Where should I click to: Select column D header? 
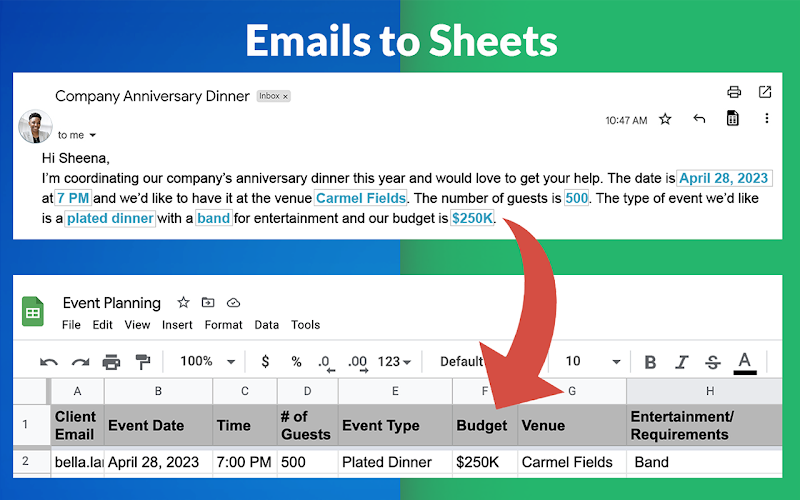coord(307,391)
